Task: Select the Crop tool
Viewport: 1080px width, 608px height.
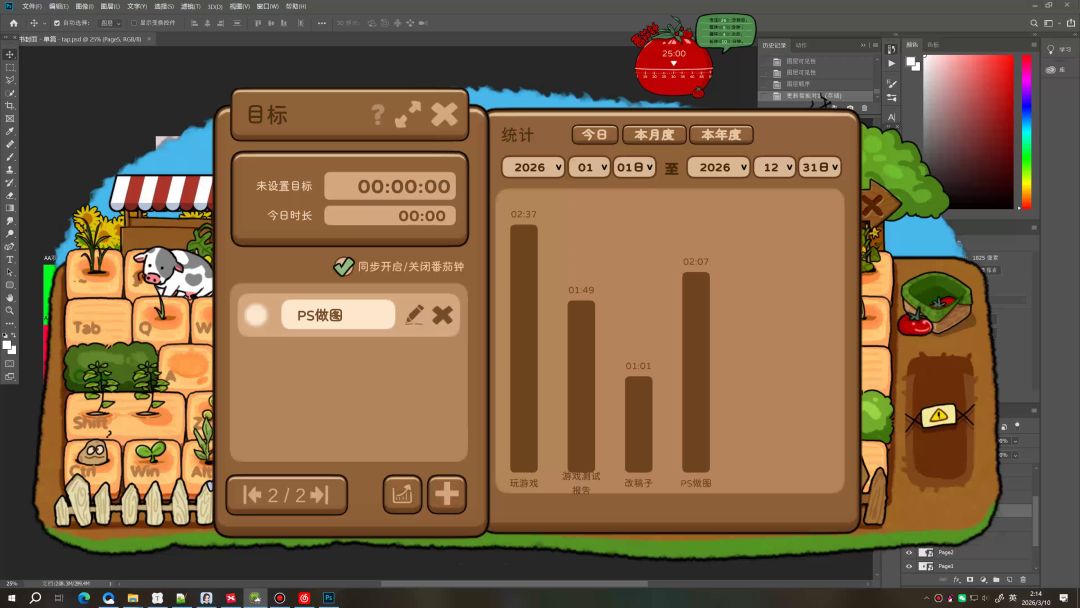Action: [10, 105]
